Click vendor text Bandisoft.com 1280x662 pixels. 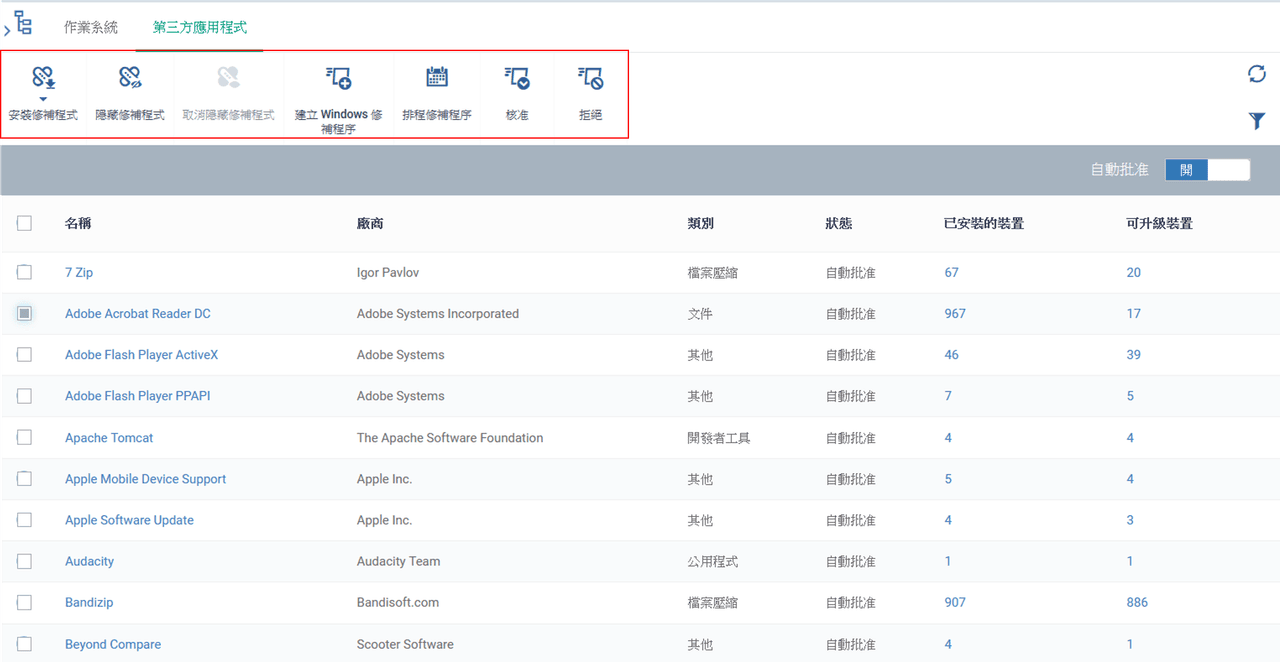pyautogui.click(x=398, y=603)
